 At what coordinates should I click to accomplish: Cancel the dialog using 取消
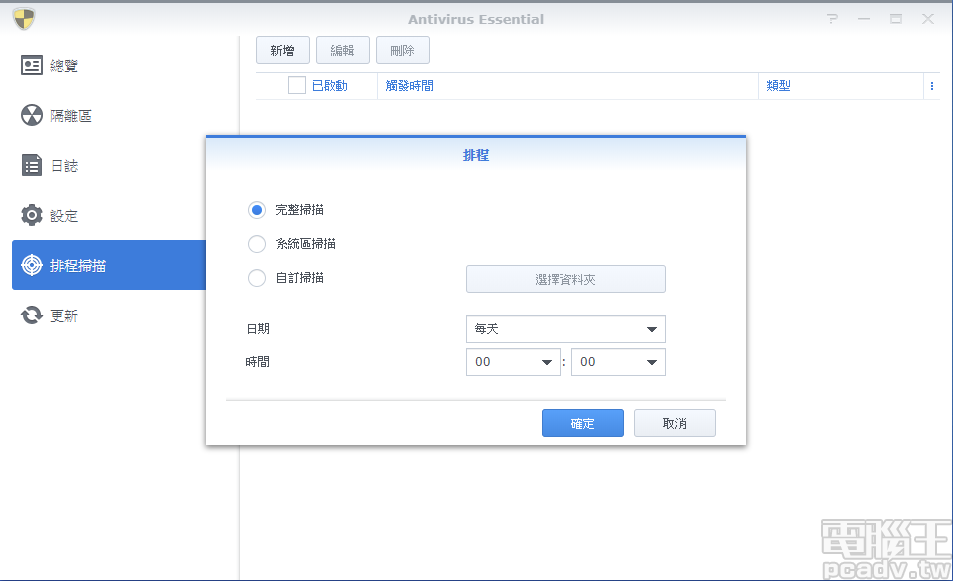674,422
